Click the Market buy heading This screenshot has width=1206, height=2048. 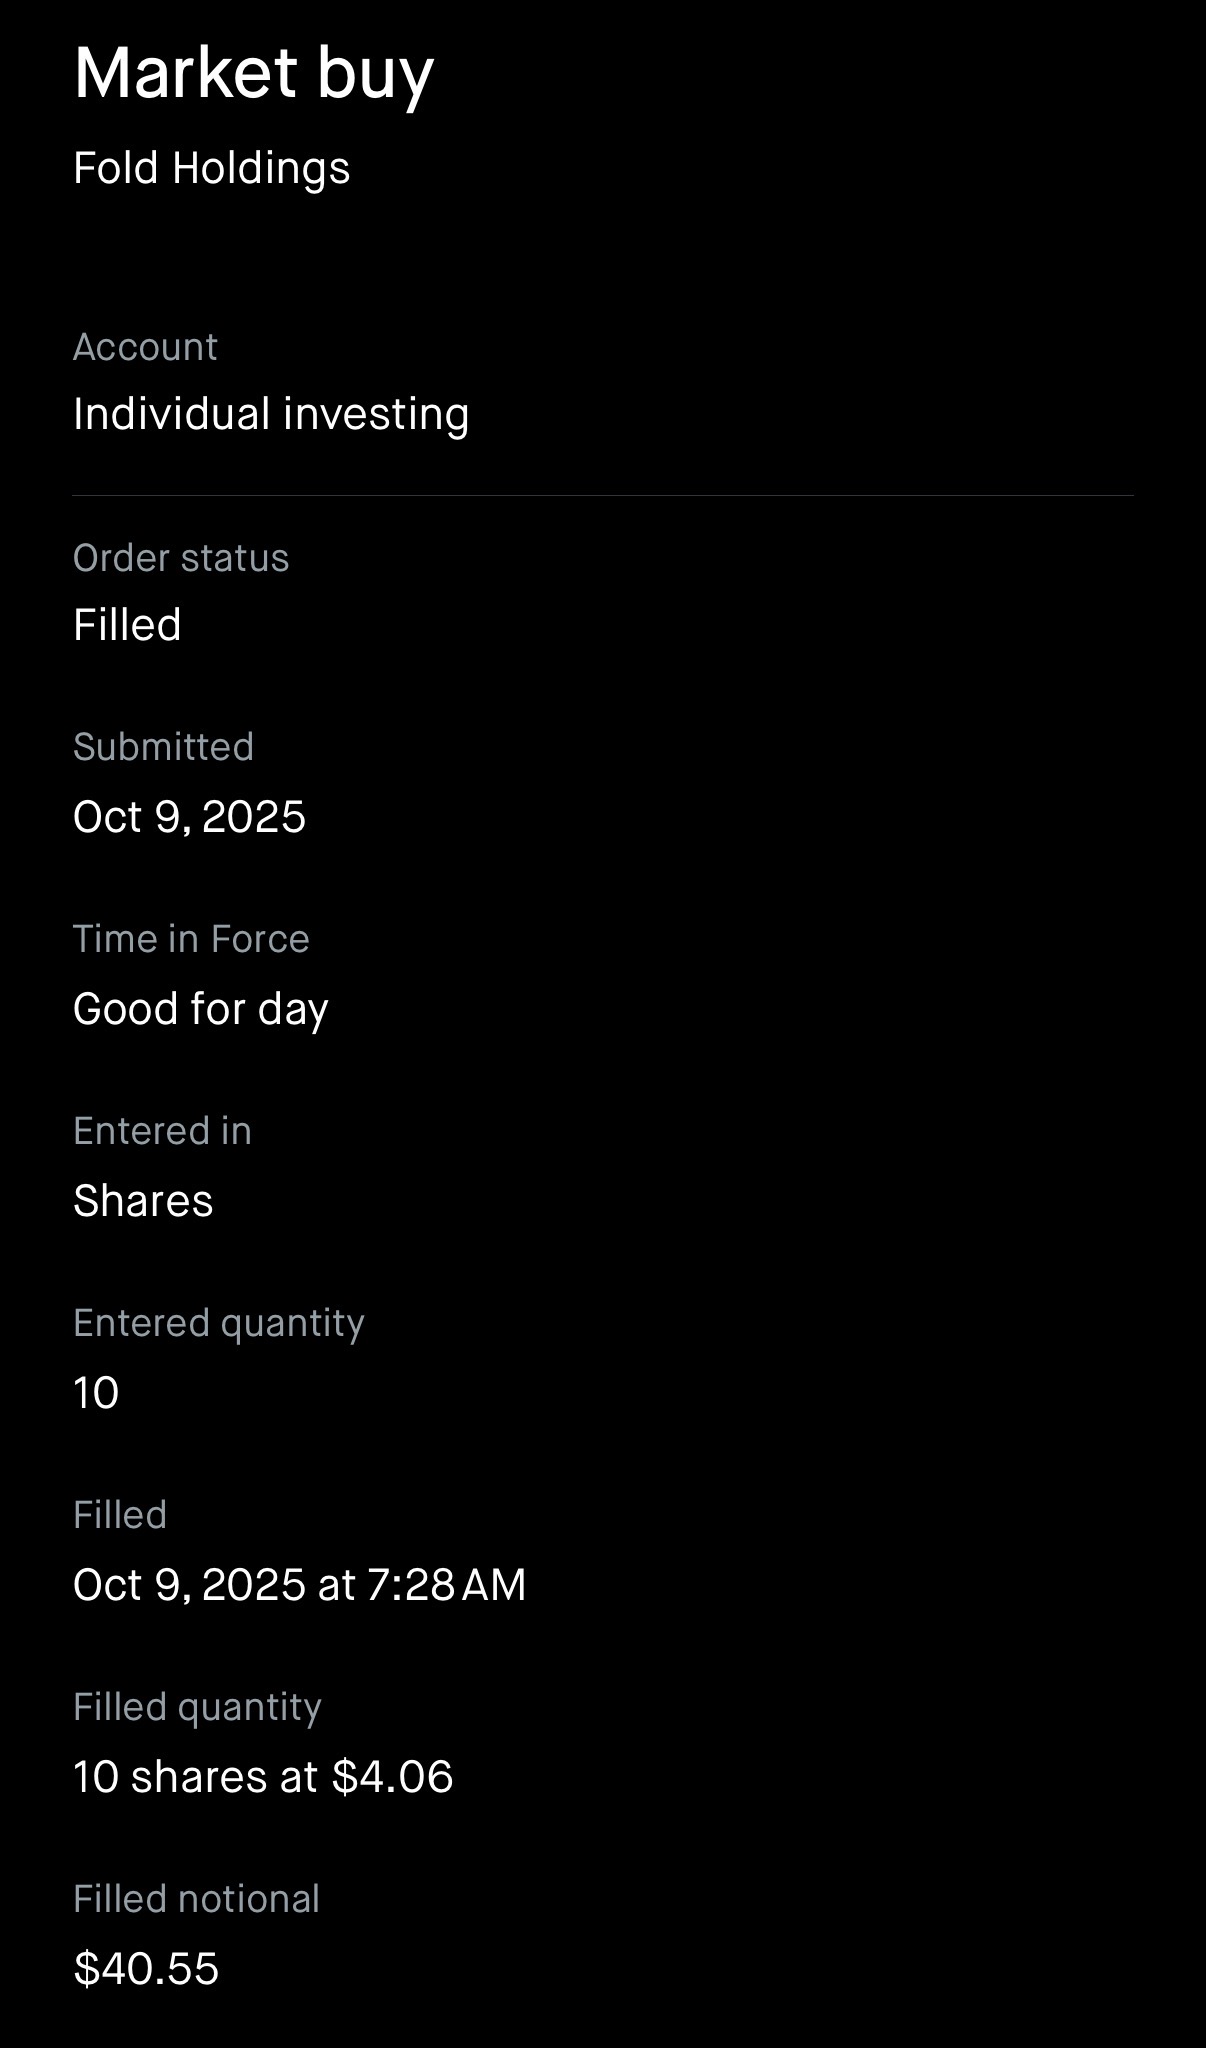pos(253,74)
